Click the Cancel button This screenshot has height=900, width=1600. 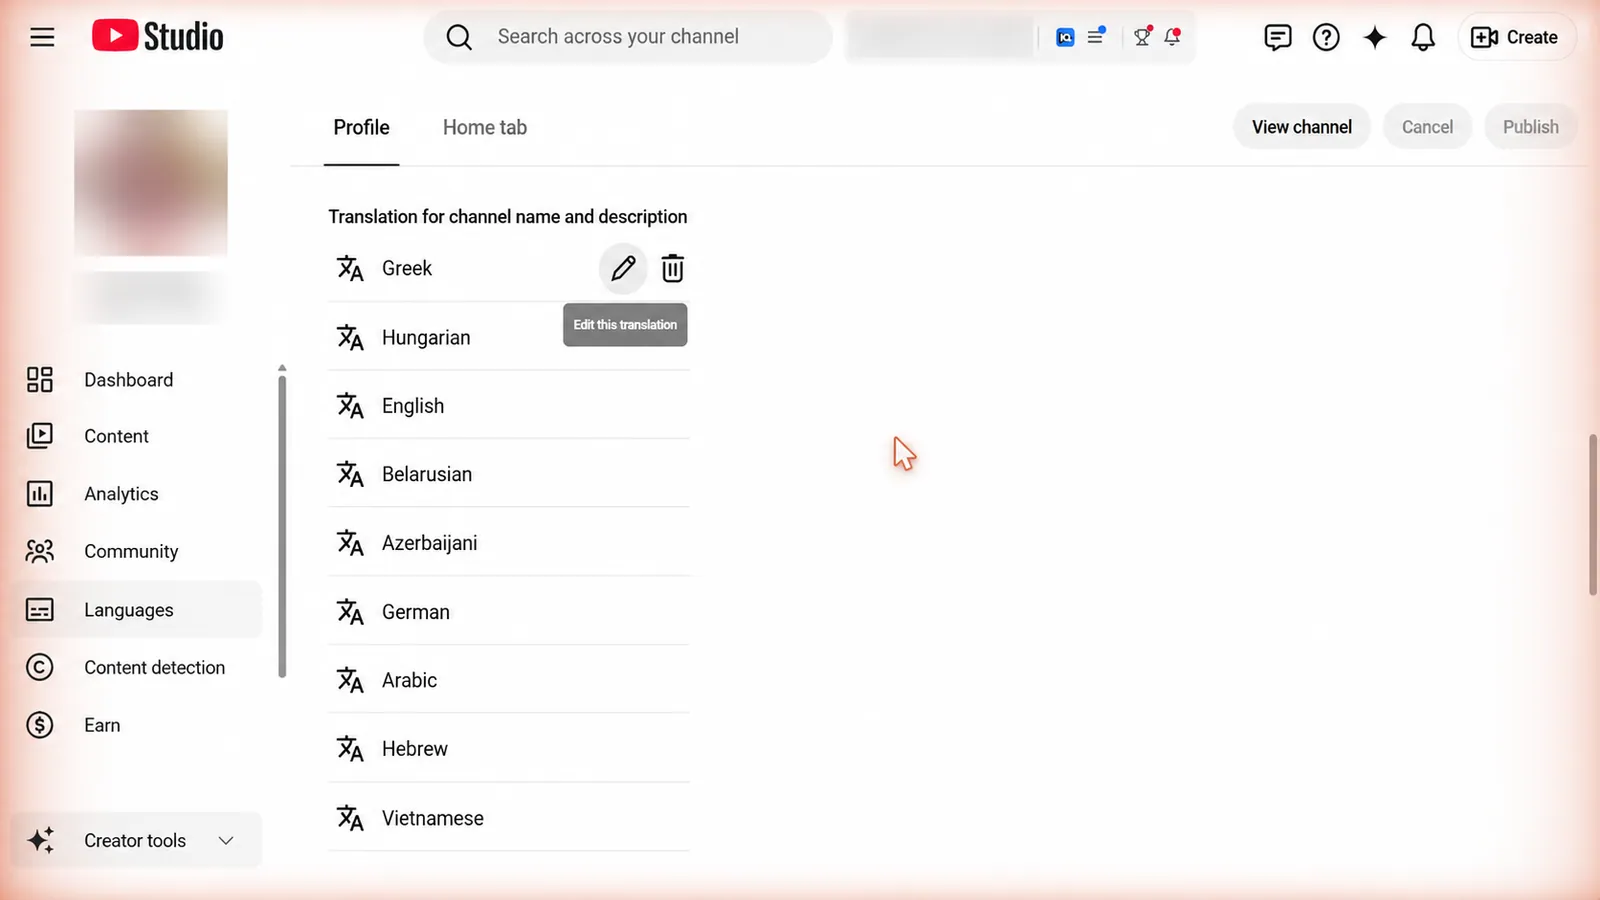pos(1427,127)
